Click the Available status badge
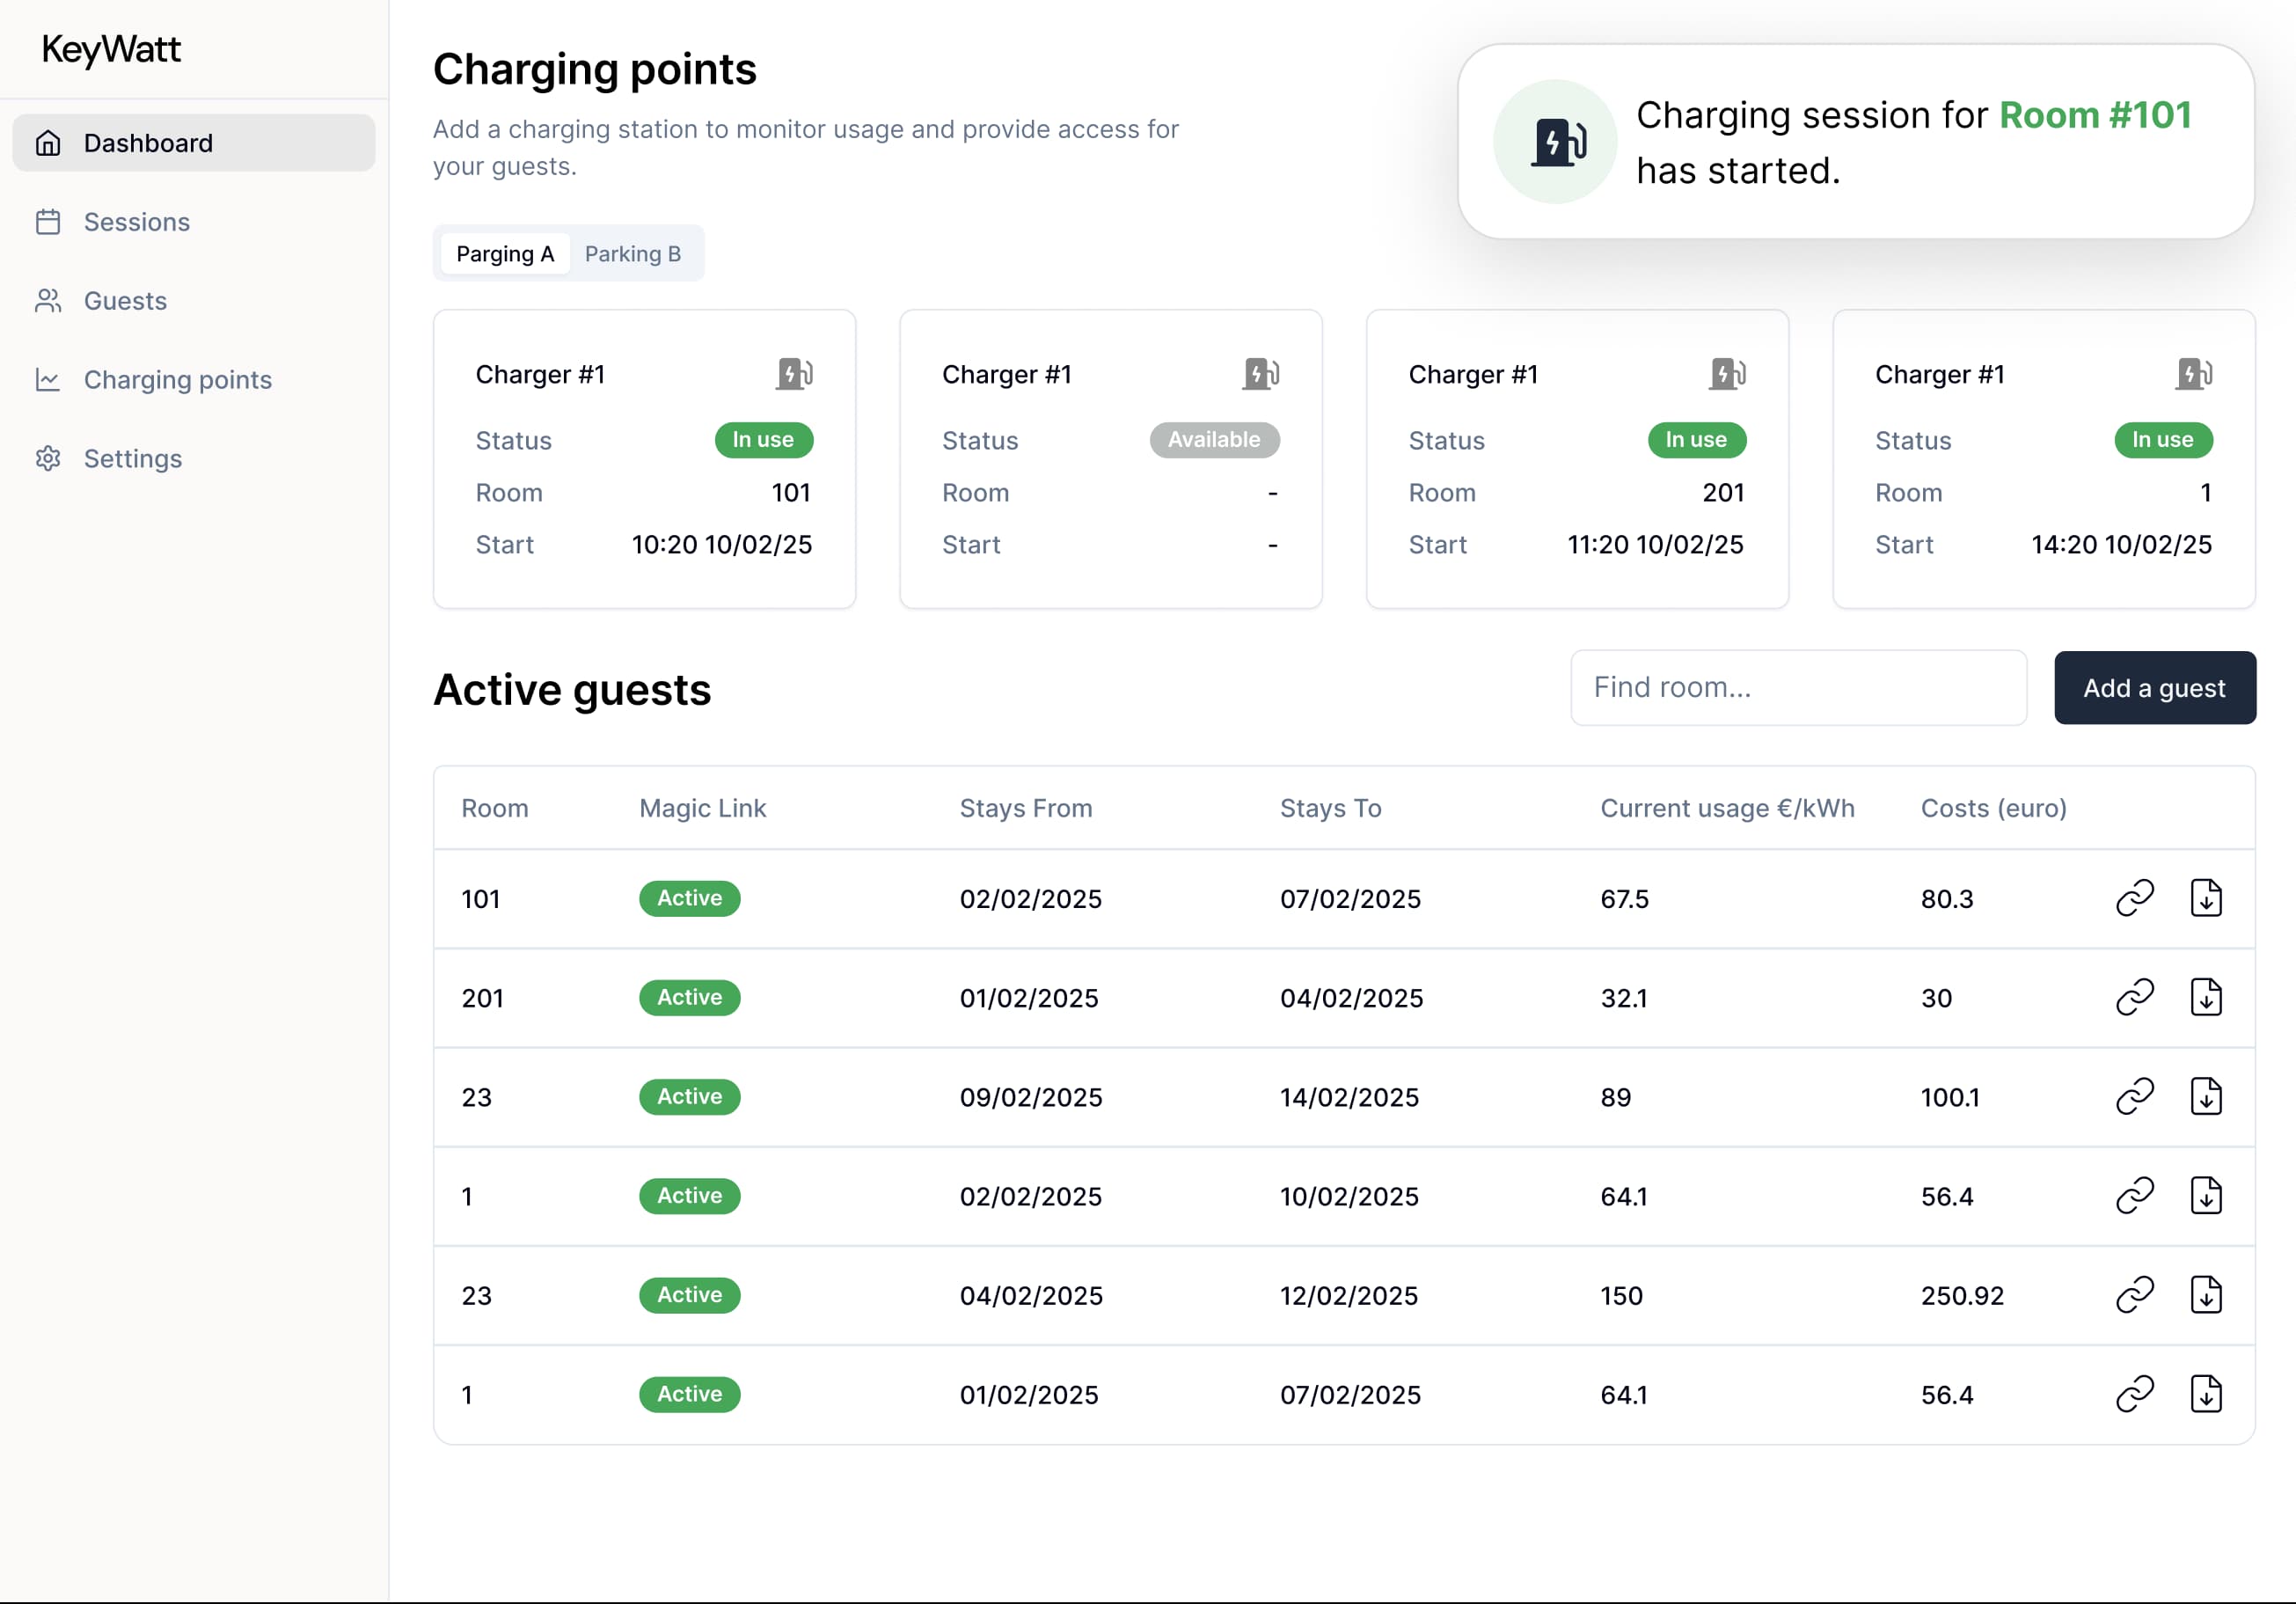Screen dimensions: 2296x1604 point(1214,440)
